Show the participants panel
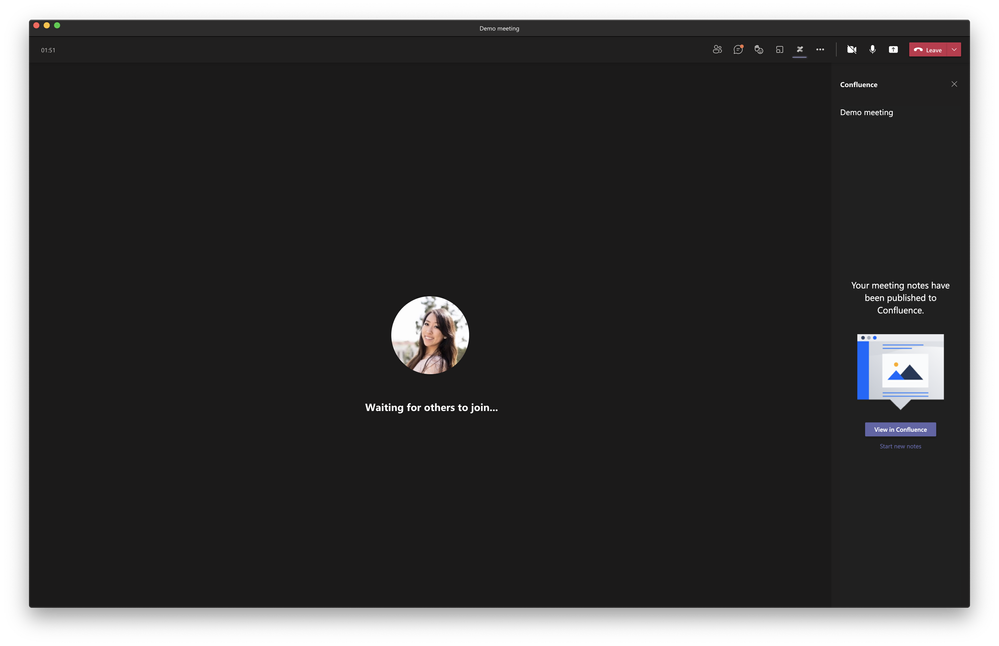 717,50
